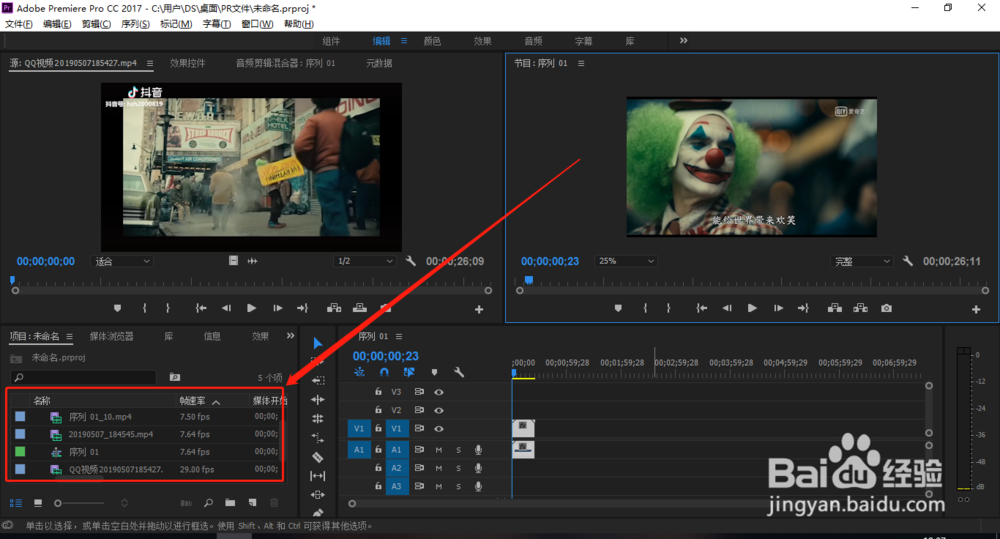Viewport: 1000px width, 539px height.
Task: Go to Out point in program monitor
Action: (x=803, y=308)
